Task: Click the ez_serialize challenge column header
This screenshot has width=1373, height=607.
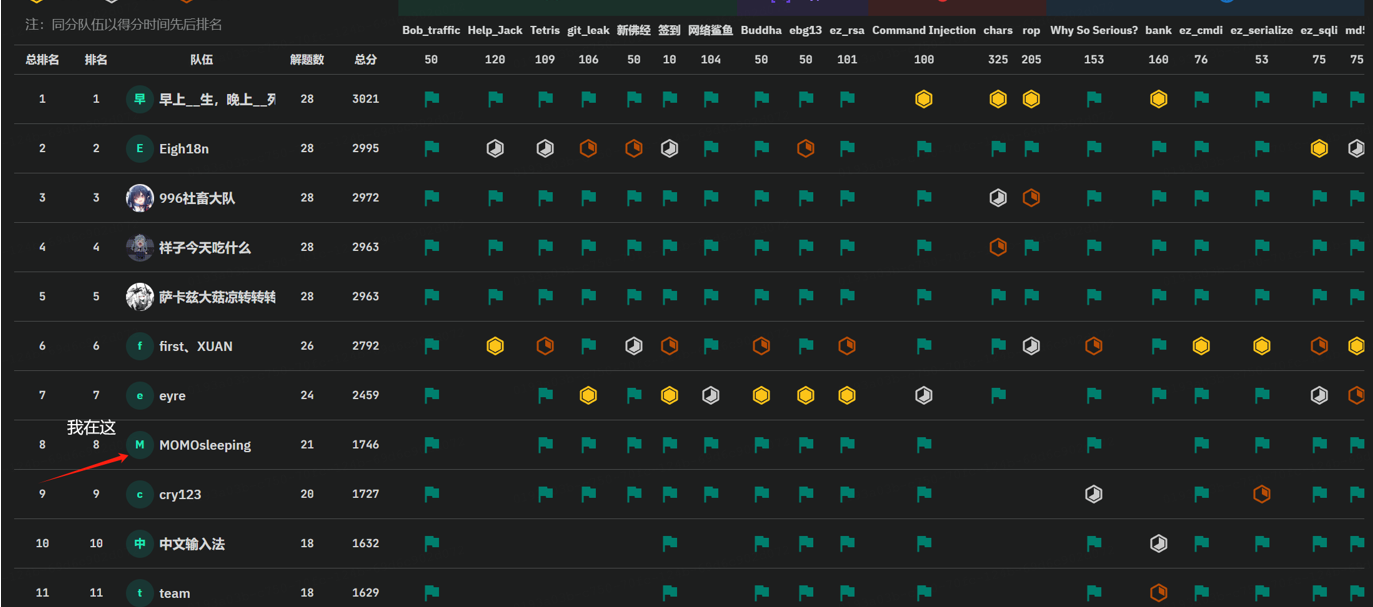Action: pos(1261,30)
